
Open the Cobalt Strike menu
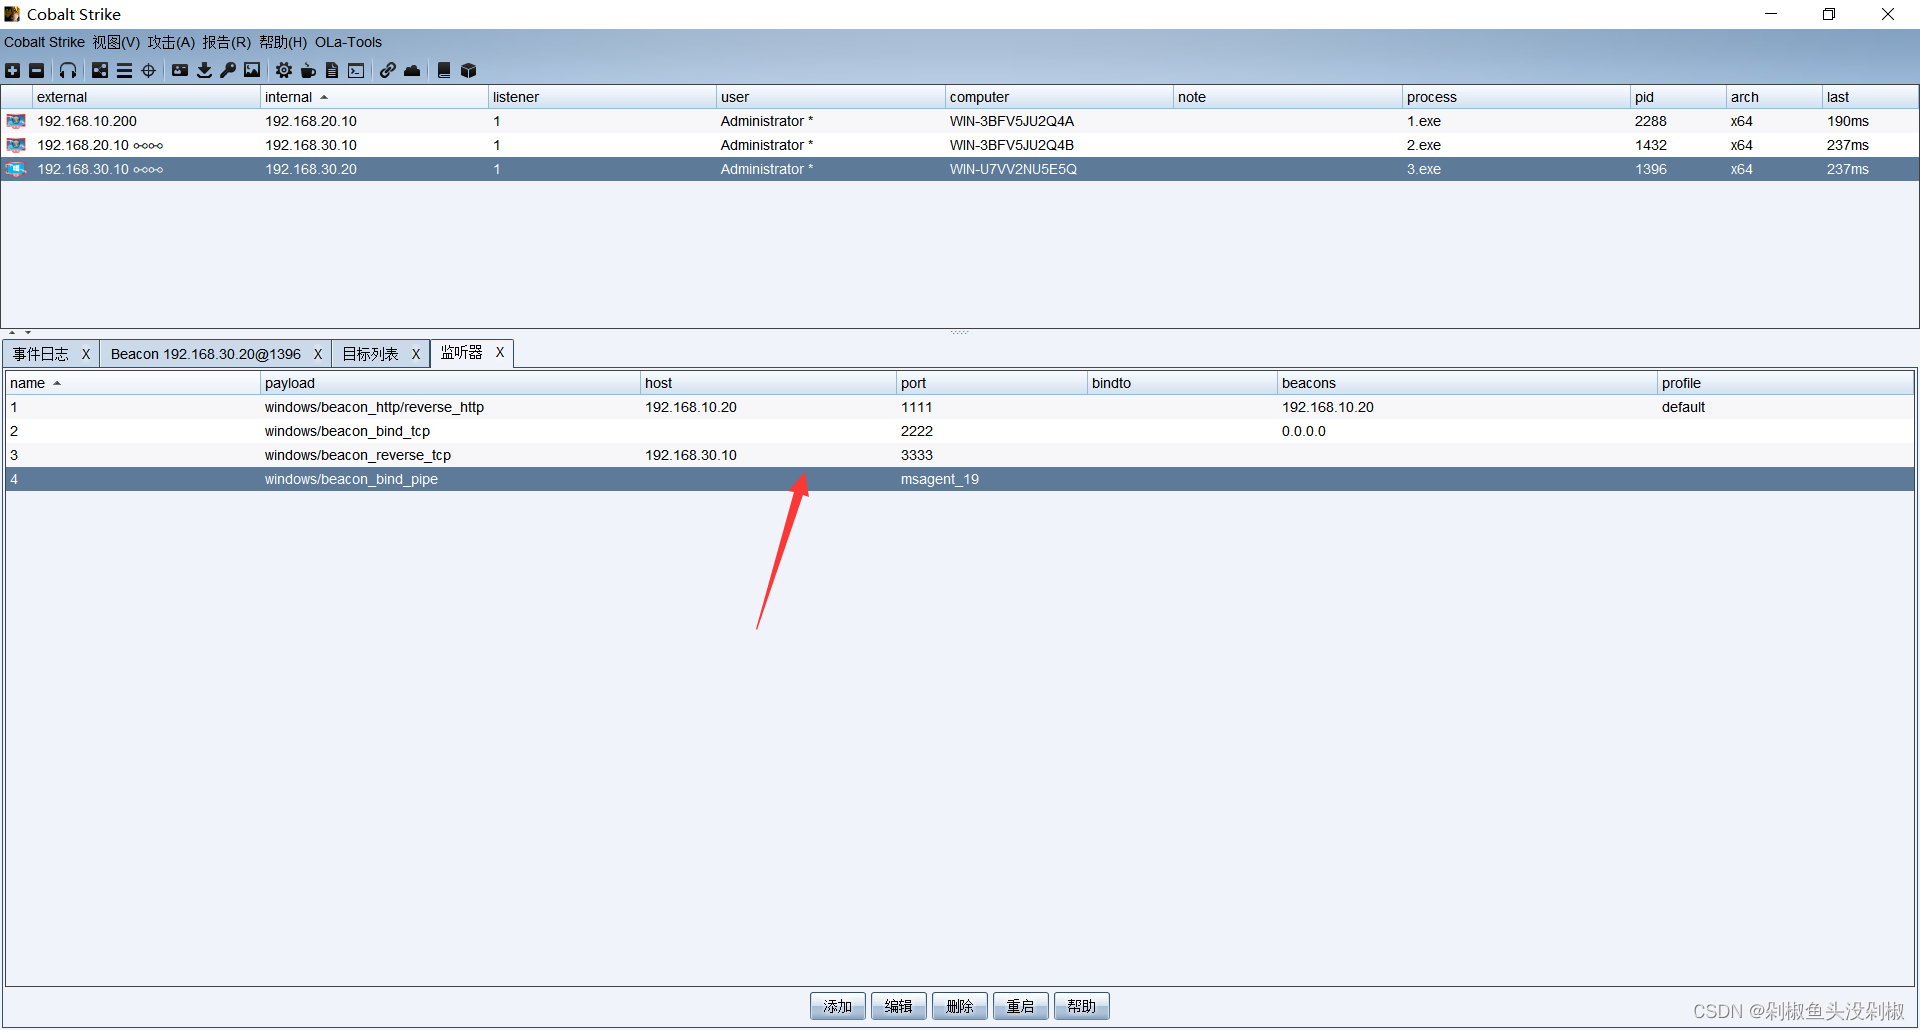(x=44, y=42)
